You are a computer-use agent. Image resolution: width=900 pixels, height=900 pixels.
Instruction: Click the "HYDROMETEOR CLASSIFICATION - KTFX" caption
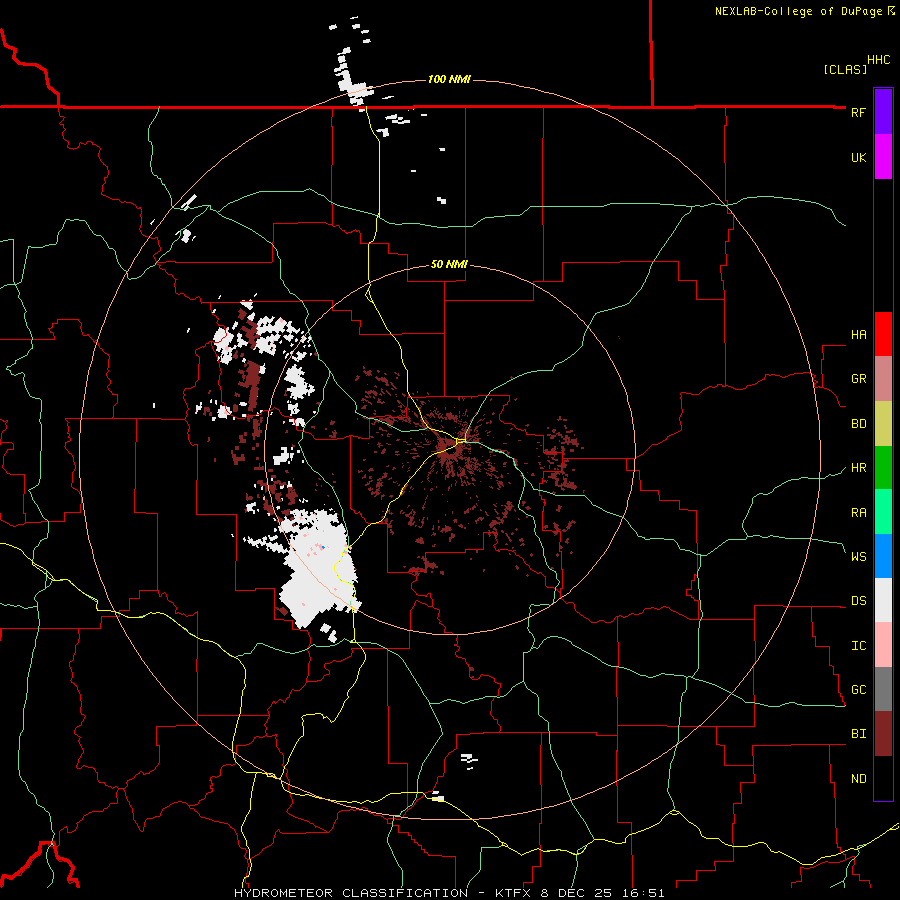pyautogui.click(x=385, y=893)
